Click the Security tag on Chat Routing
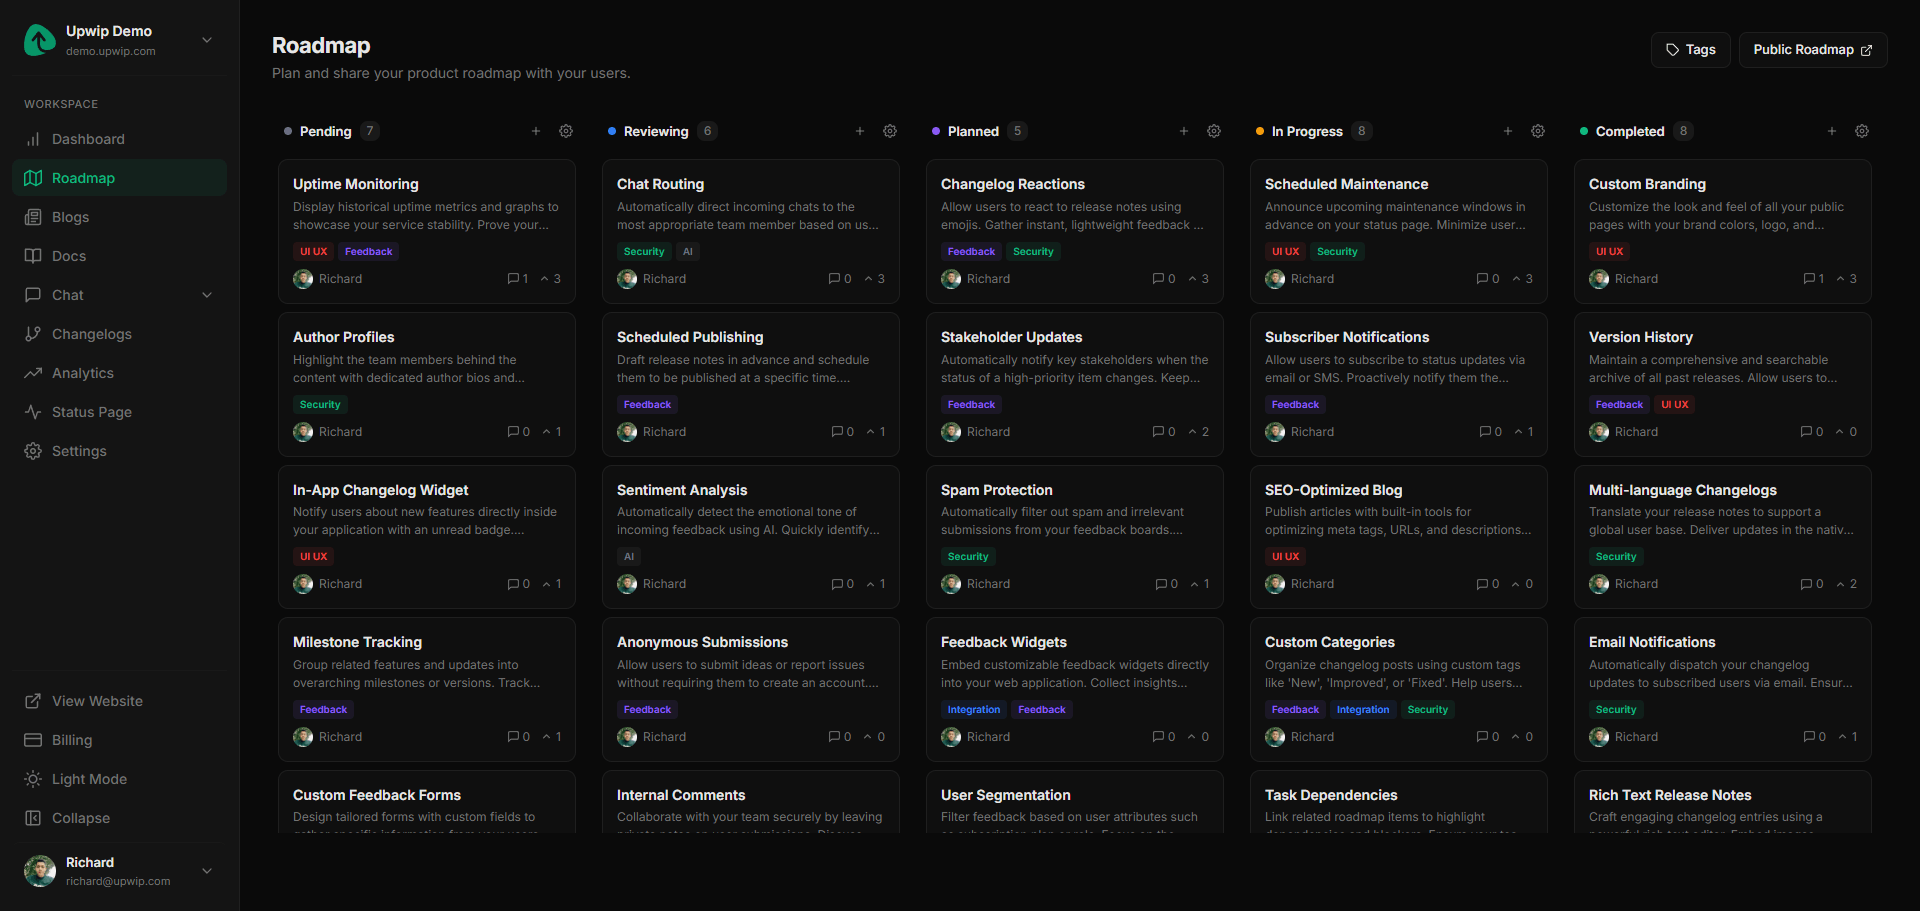1920x911 pixels. pos(644,252)
